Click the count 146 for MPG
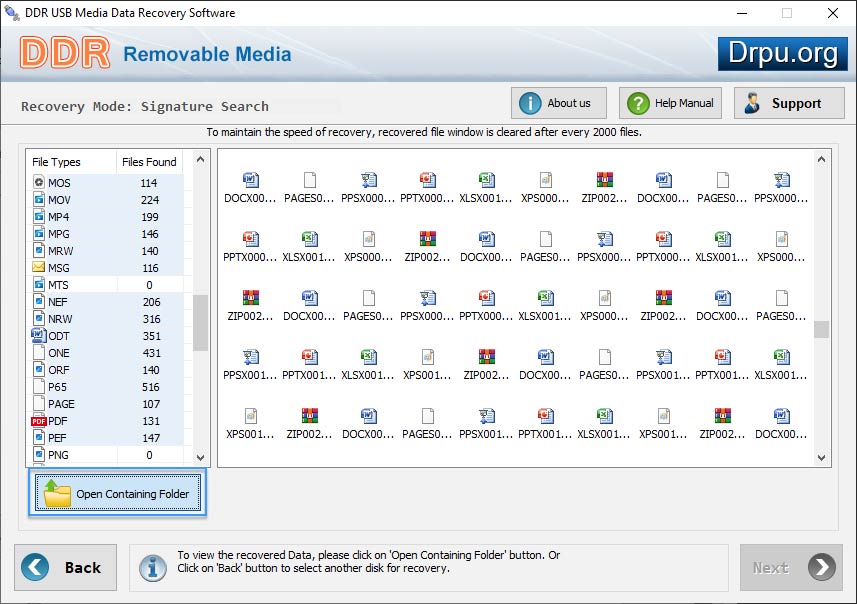The height and width of the screenshot is (604, 857). [150, 233]
